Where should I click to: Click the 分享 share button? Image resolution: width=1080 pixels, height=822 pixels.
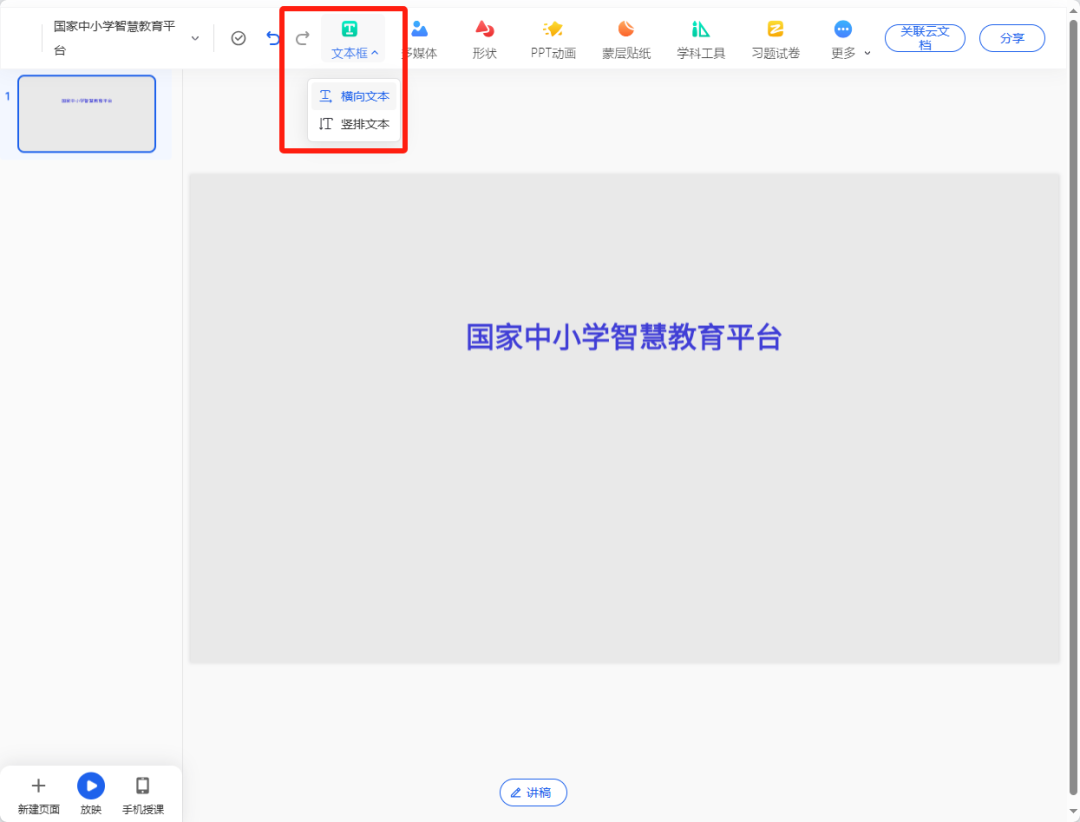point(1011,37)
